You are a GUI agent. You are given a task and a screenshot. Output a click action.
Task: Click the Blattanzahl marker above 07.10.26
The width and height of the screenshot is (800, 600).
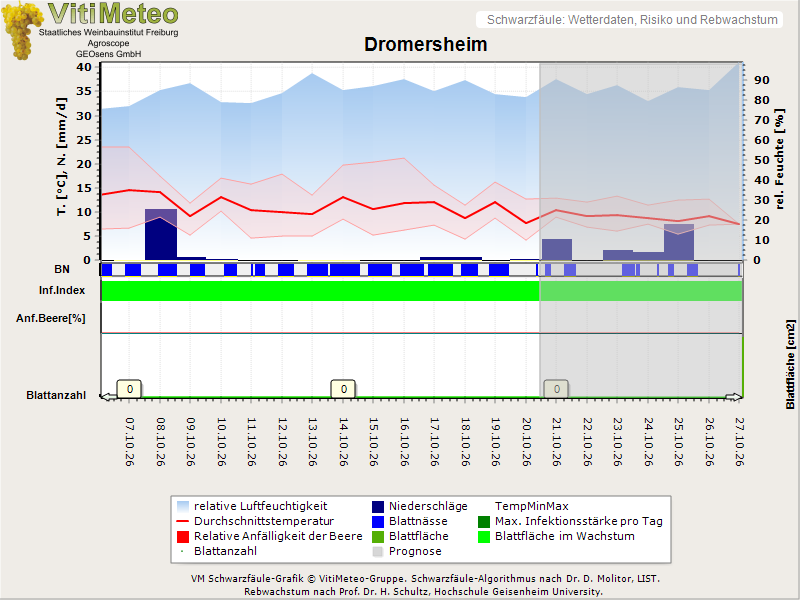[130, 389]
